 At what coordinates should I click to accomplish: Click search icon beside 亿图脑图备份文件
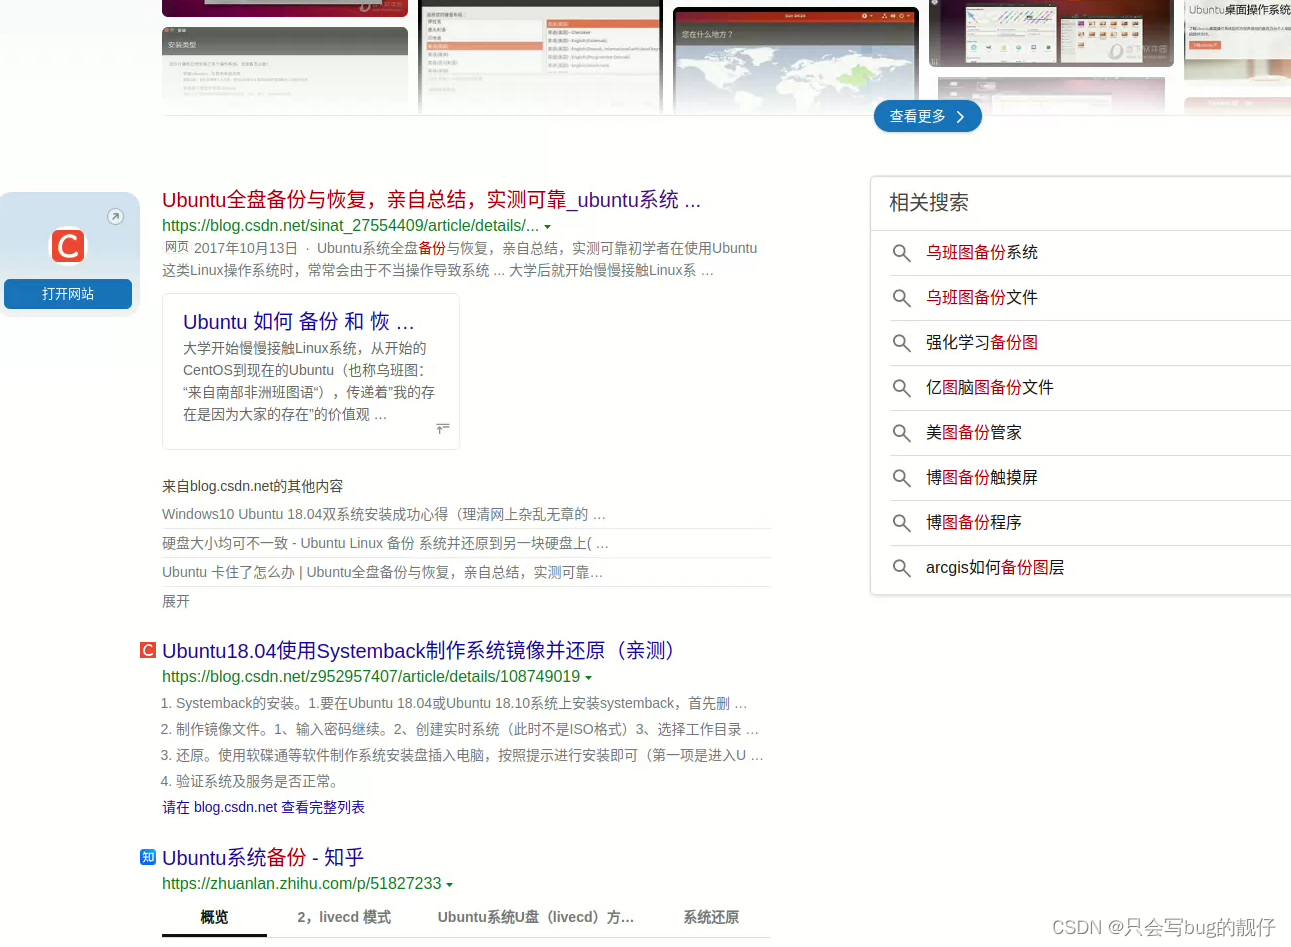click(x=901, y=388)
